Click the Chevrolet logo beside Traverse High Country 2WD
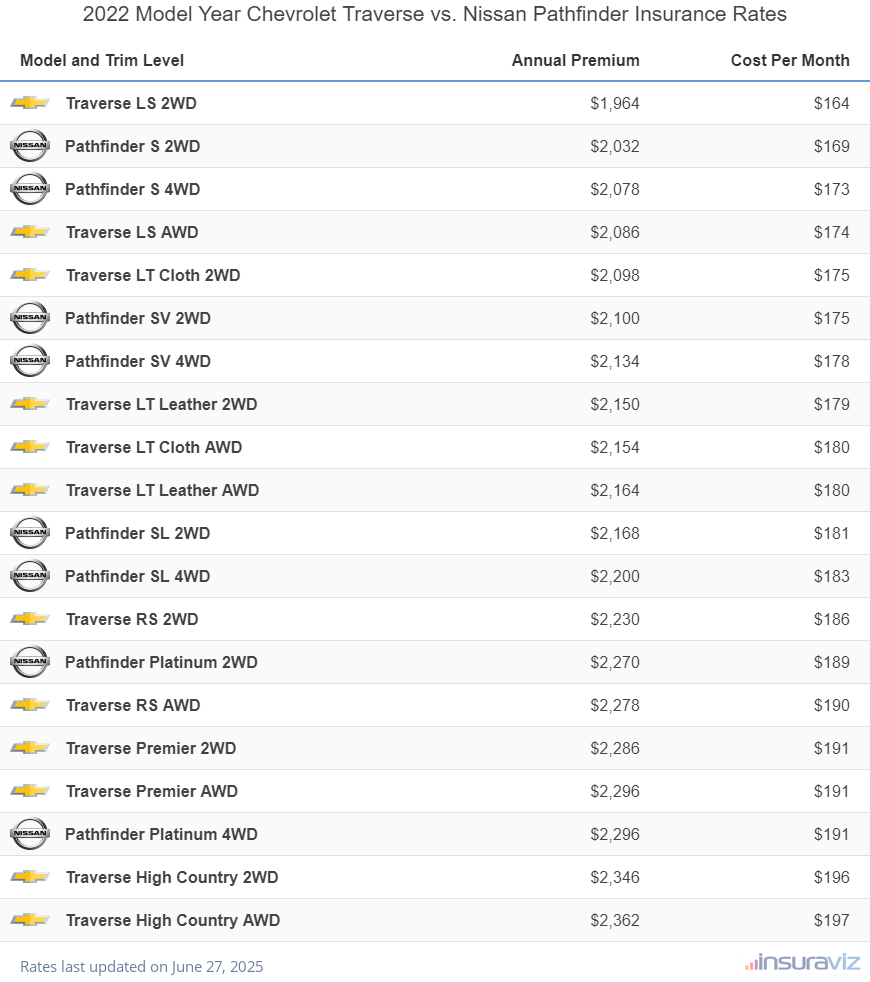The image size is (870, 982). point(30,877)
